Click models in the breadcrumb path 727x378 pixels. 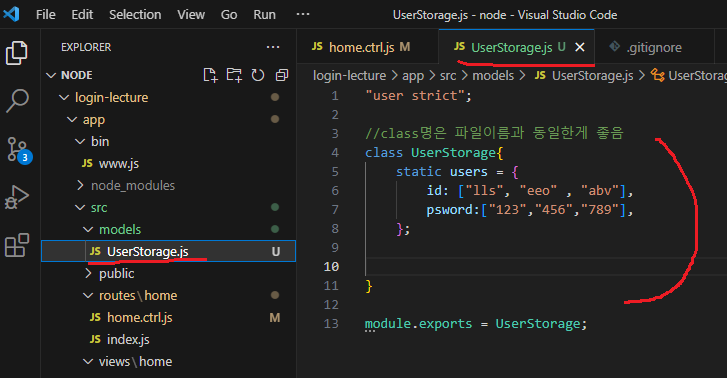tap(493, 76)
